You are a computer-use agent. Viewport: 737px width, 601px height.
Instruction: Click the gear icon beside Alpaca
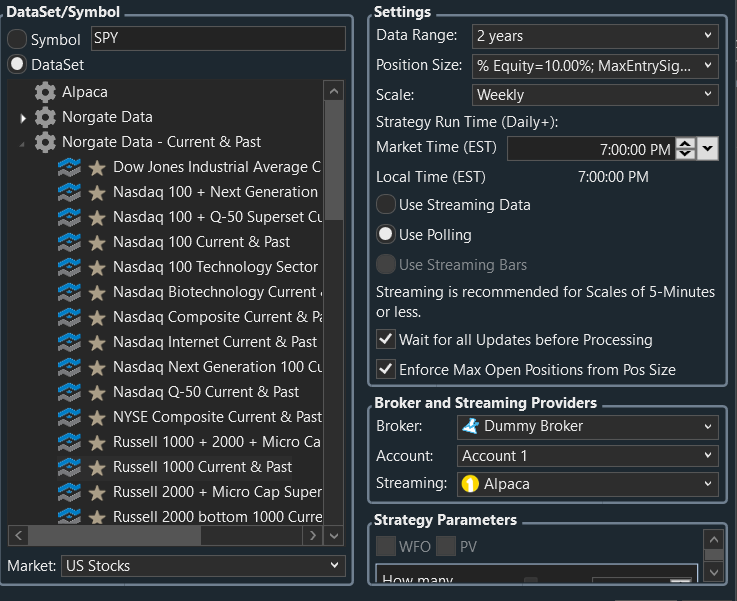pos(45,92)
